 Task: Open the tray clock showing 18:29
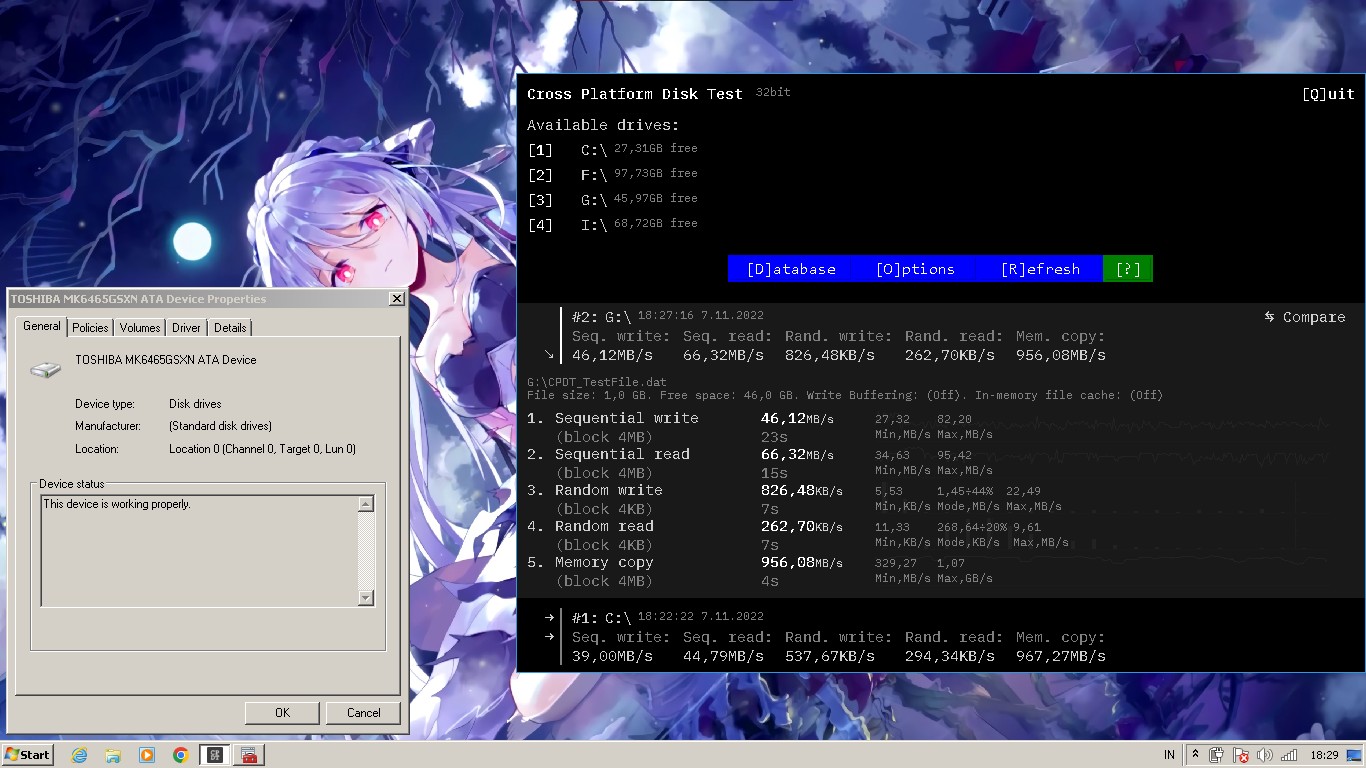[x=1324, y=755]
